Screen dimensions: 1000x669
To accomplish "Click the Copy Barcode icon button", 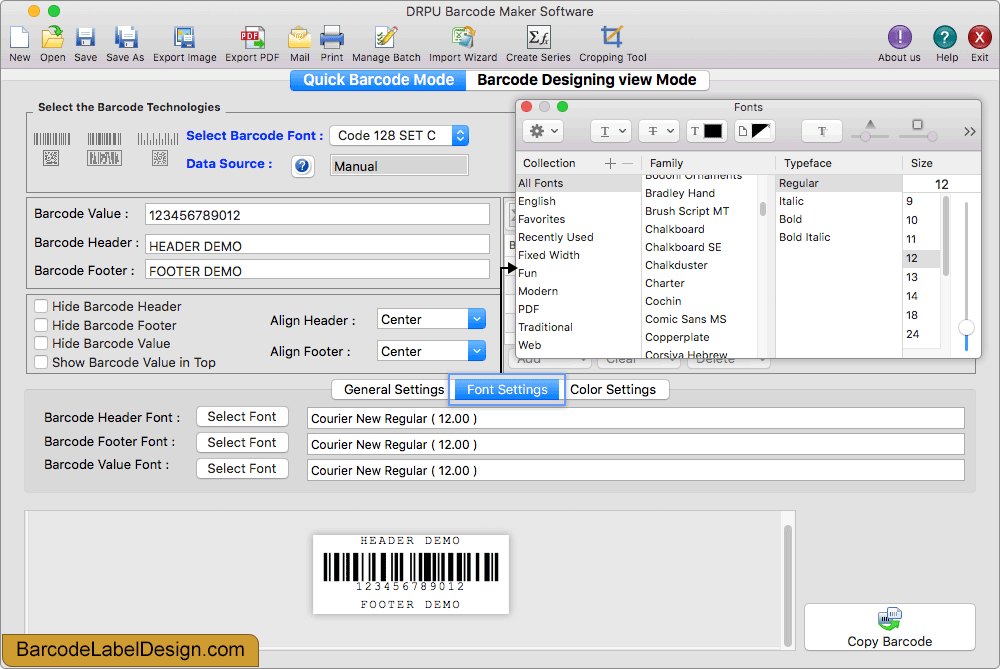I will (890, 627).
